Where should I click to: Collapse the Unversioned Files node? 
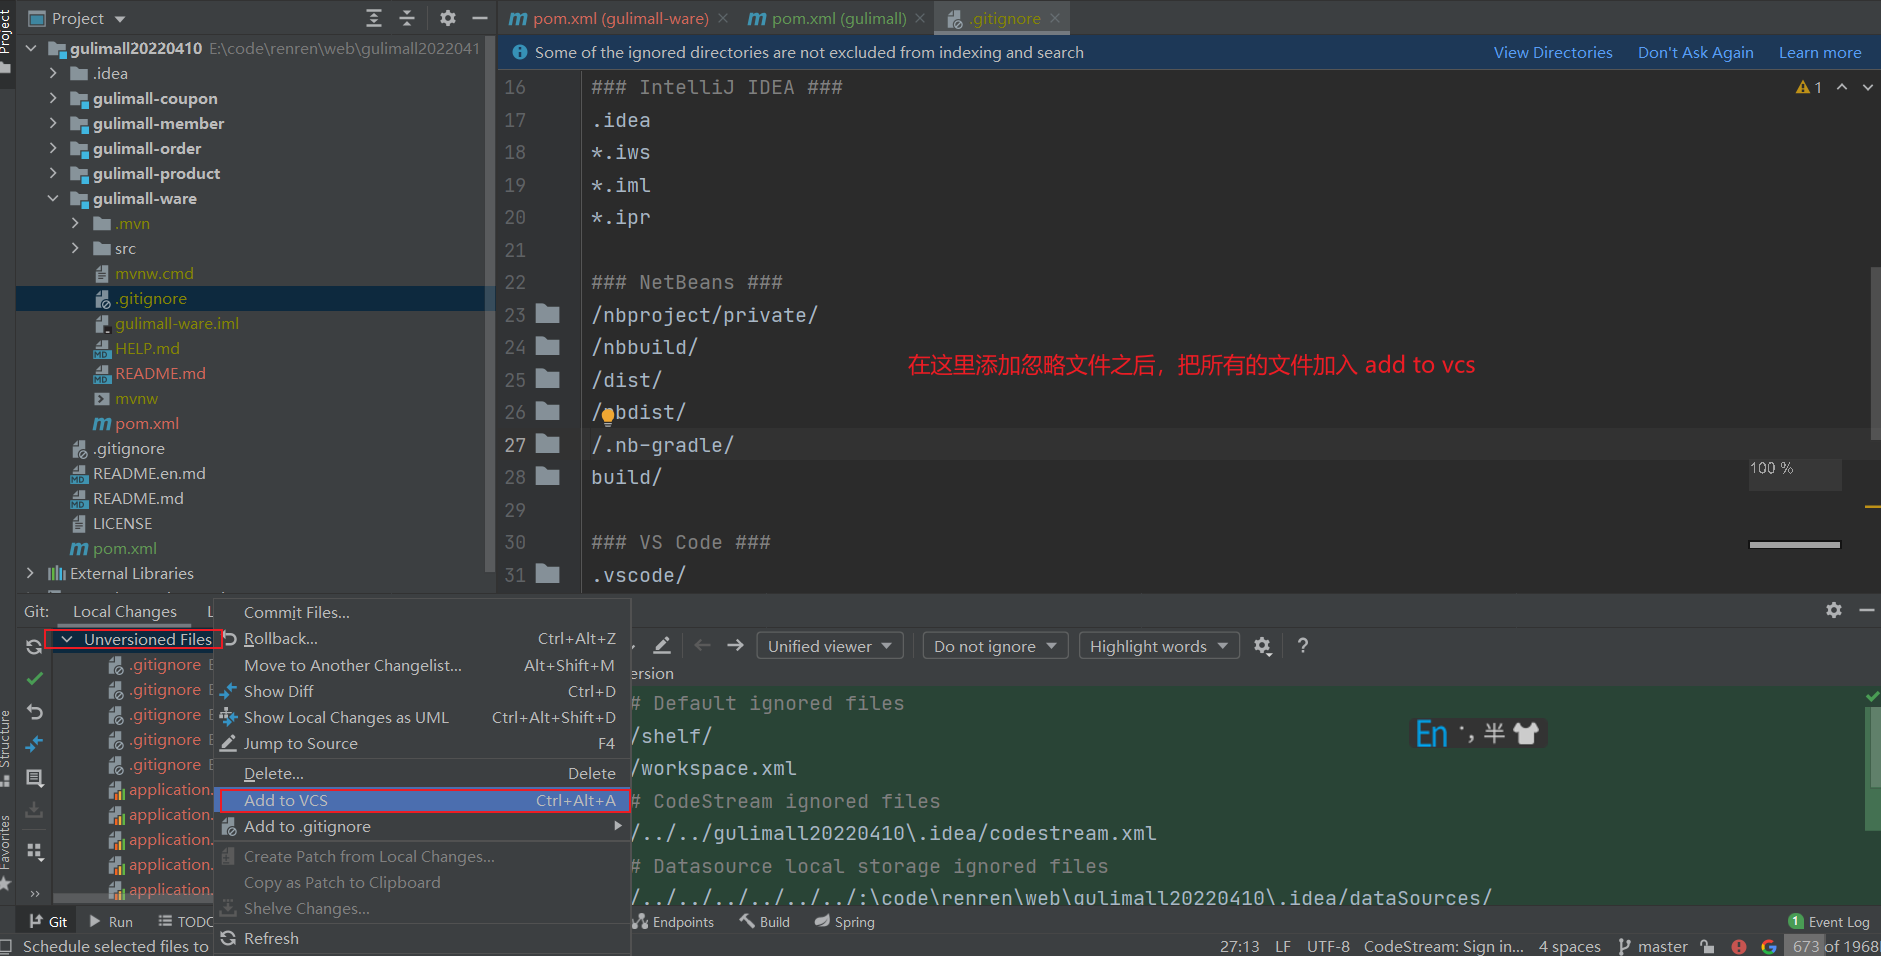click(x=67, y=639)
